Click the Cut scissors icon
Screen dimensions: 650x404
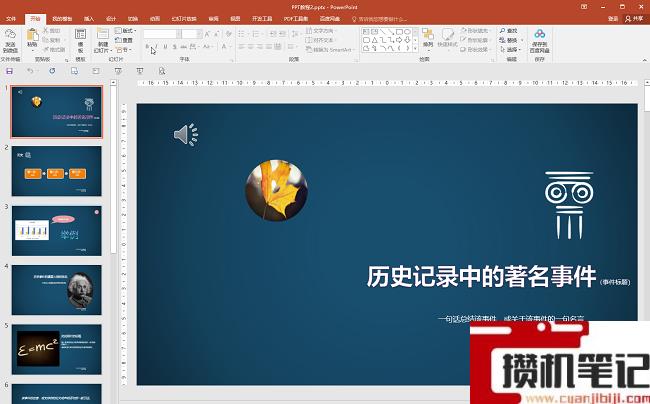[x=46, y=31]
